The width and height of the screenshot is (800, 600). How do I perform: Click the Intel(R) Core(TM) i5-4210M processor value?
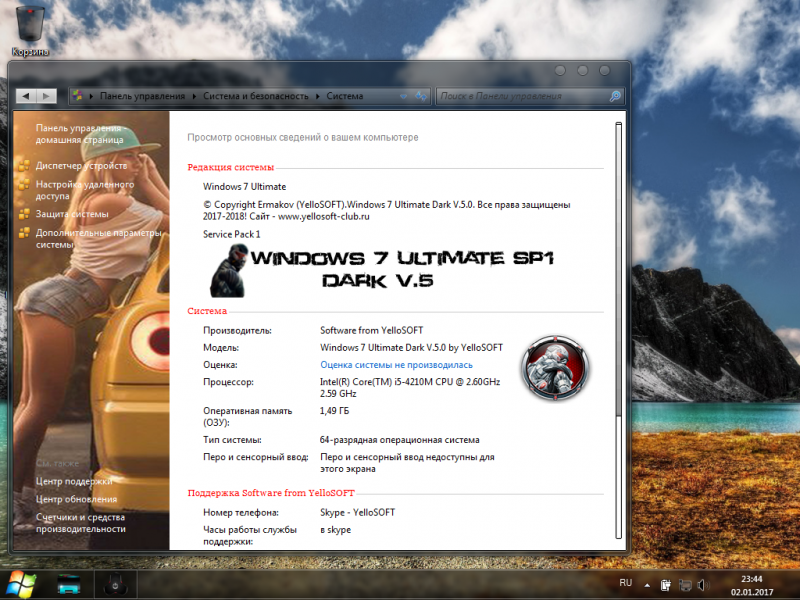pos(410,387)
